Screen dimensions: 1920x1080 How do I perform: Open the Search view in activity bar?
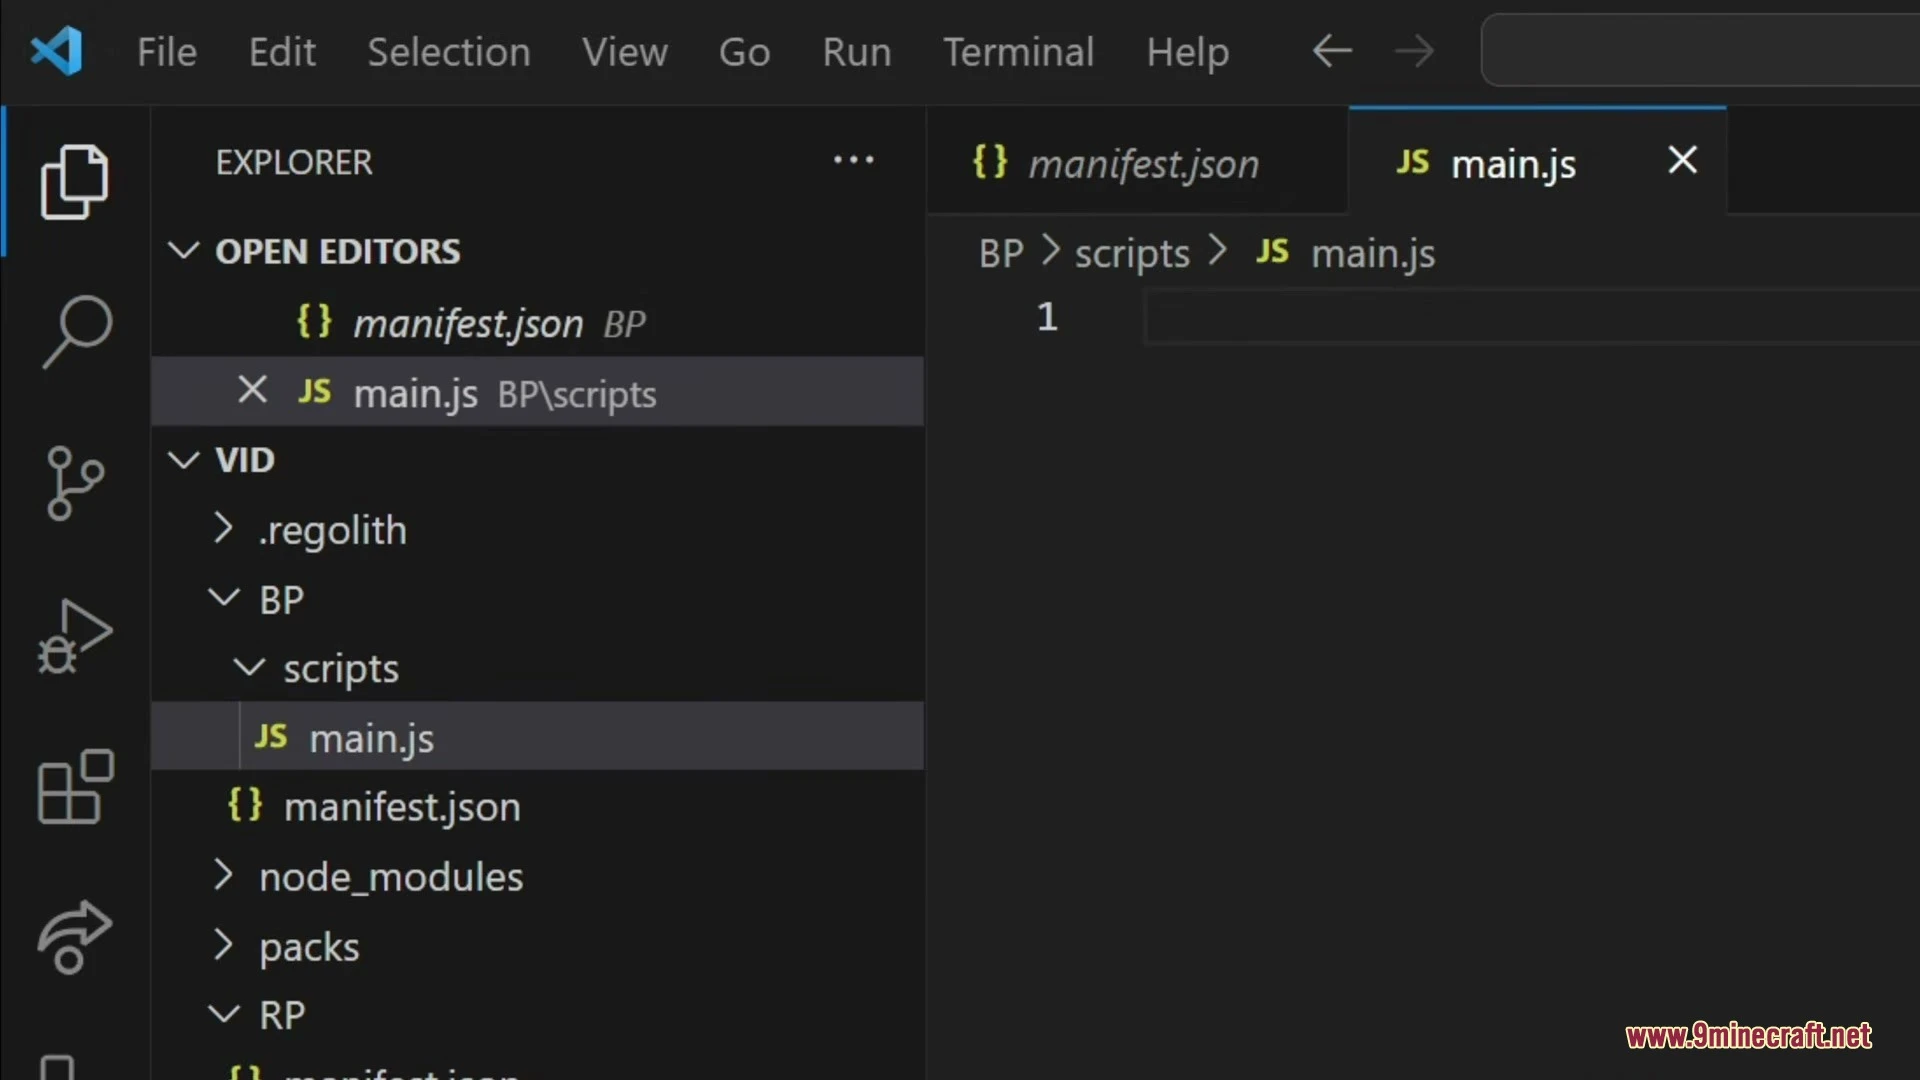pyautogui.click(x=76, y=332)
